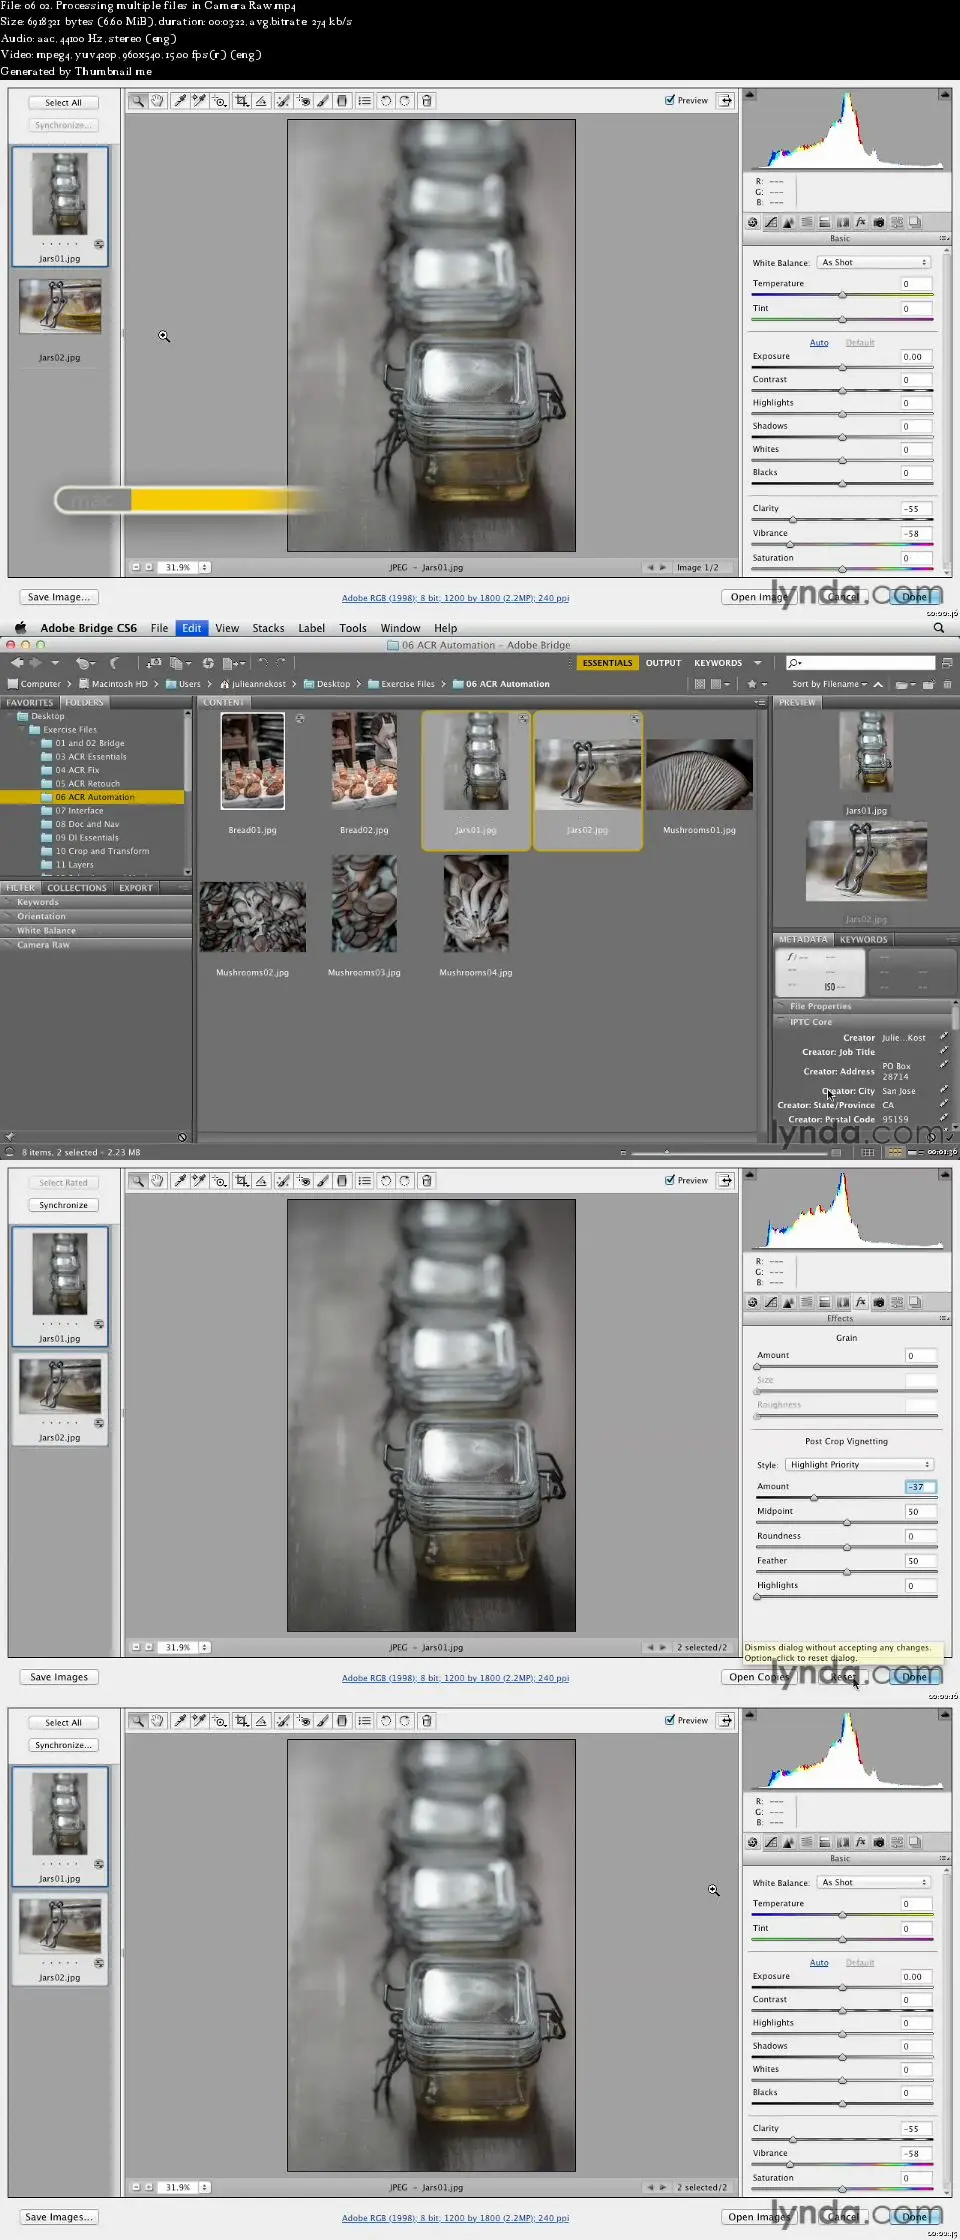Open the Sort by Filename dropdown

point(826,685)
